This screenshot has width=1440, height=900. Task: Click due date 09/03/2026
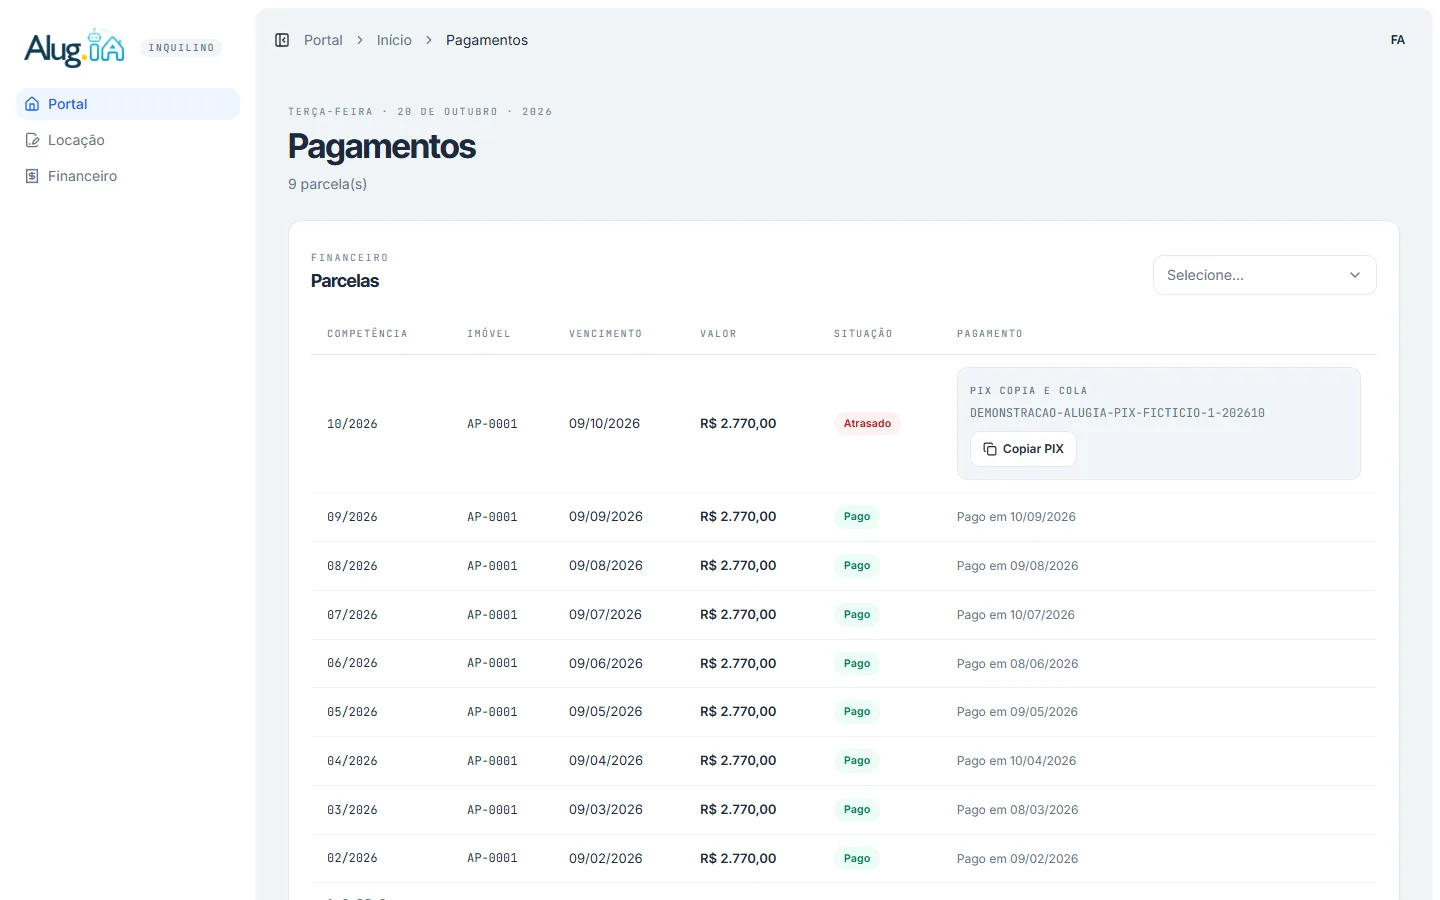click(x=606, y=810)
